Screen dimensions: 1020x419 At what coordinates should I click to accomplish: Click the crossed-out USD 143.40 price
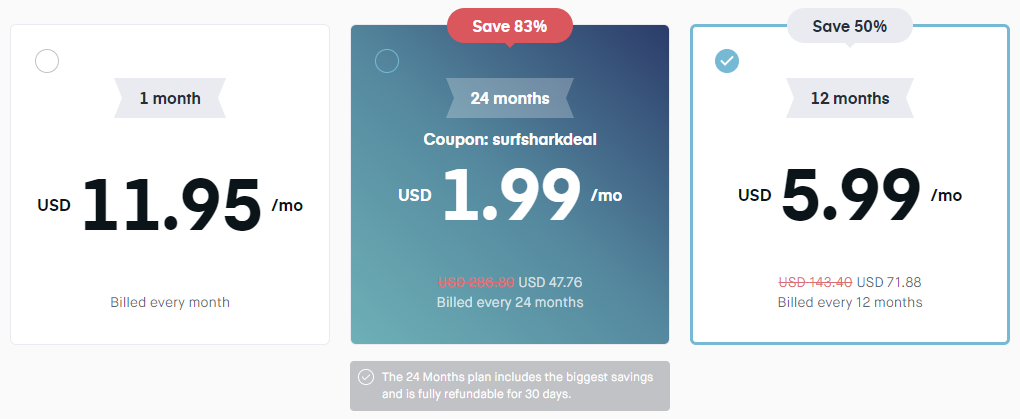tap(815, 283)
